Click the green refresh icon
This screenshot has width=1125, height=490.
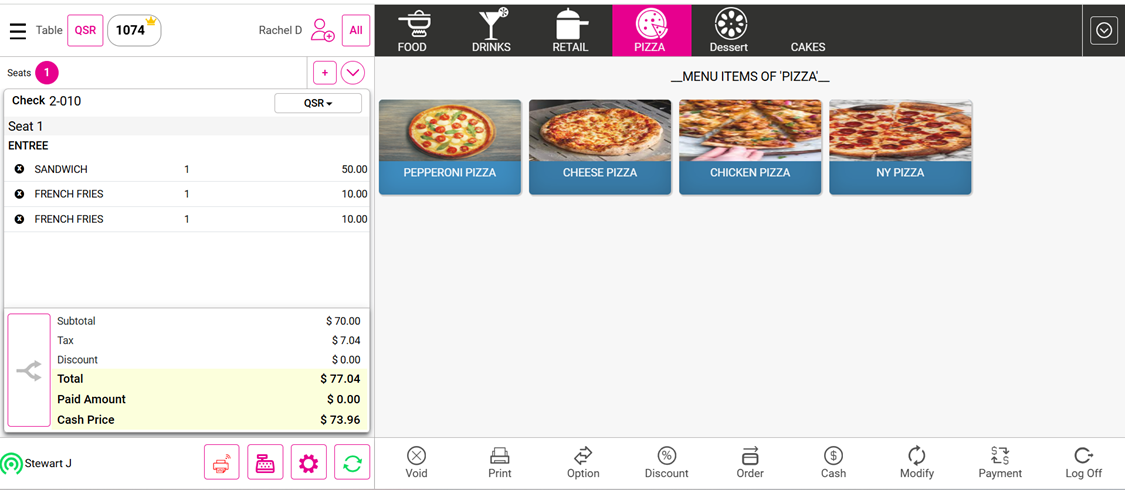tap(352, 463)
